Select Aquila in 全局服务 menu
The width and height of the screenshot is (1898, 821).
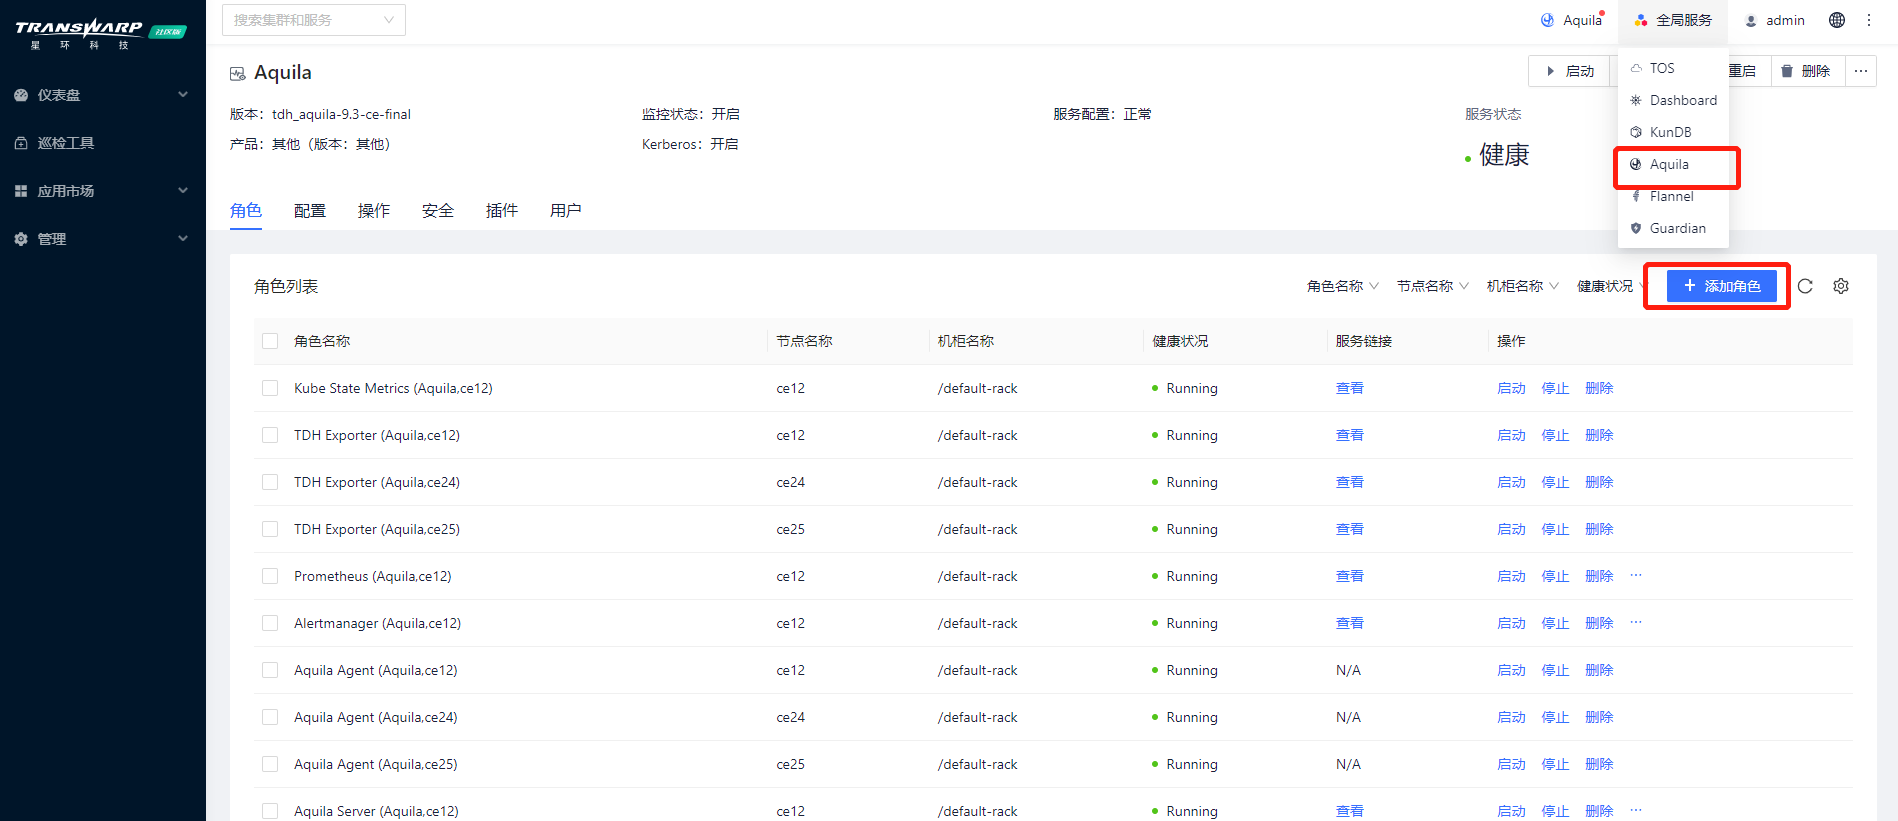[x=1673, y=164]
